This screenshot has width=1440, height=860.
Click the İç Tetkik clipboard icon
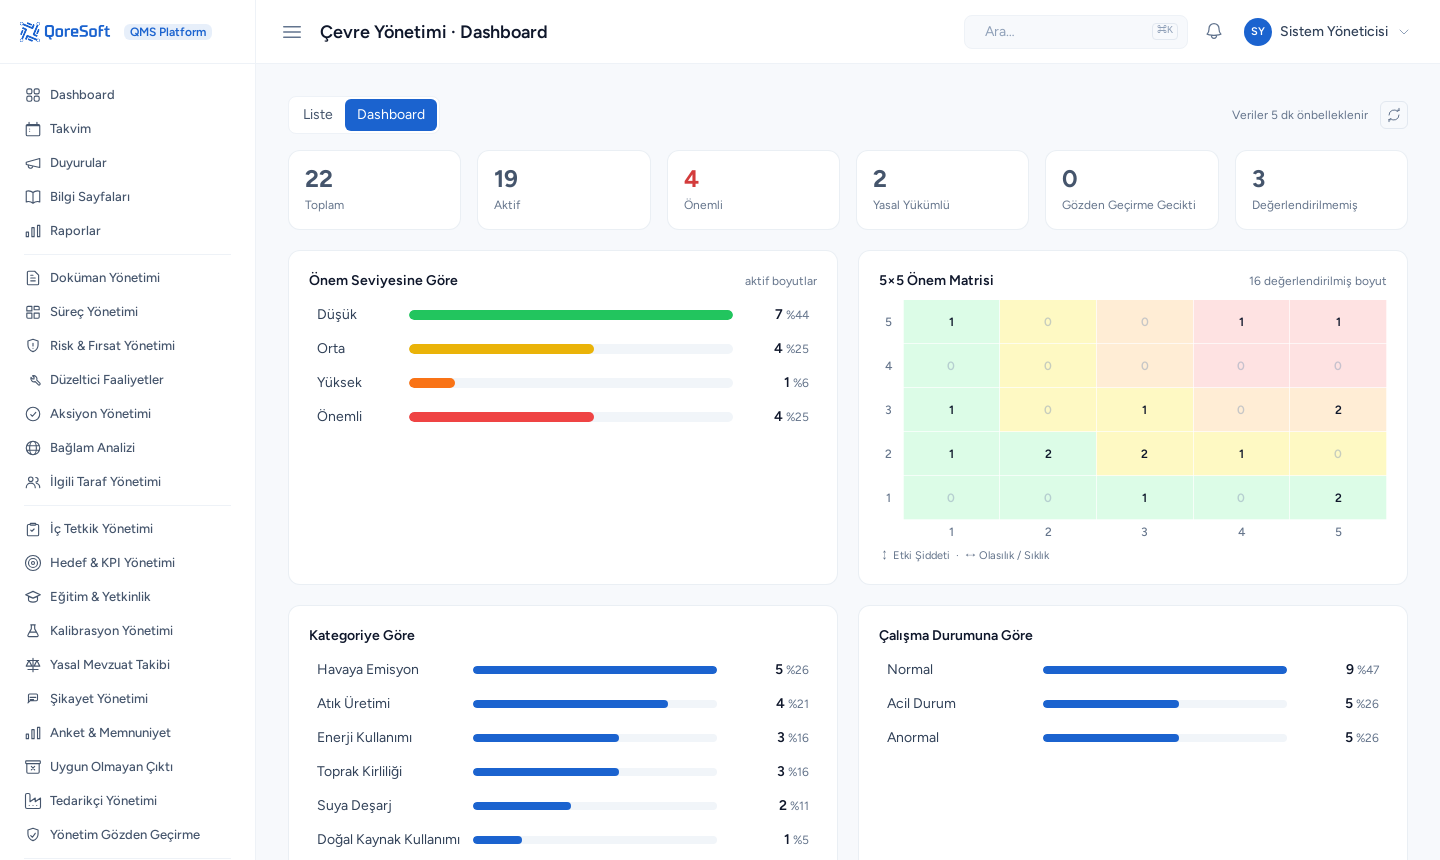tap(33, 529)
